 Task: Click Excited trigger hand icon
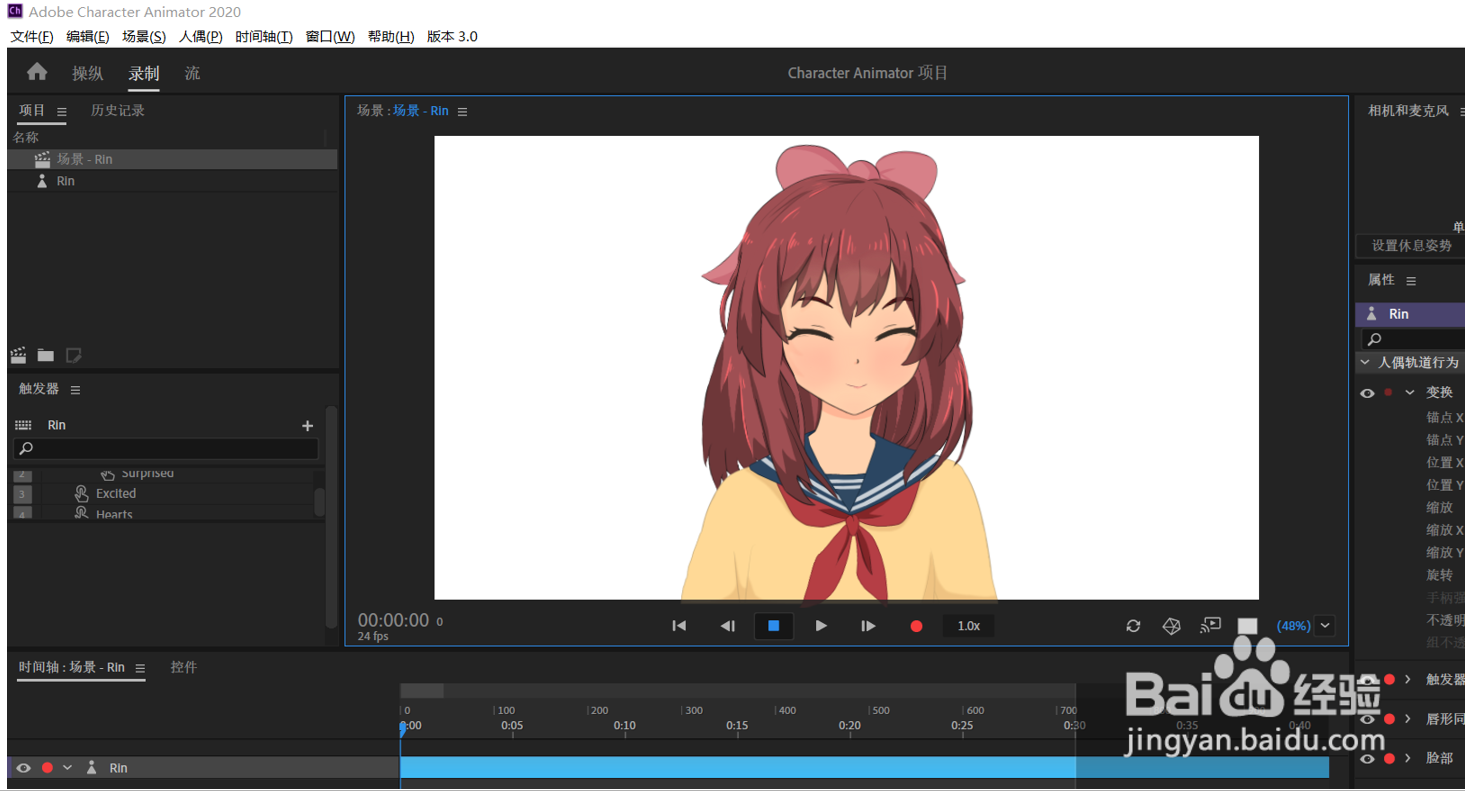82,494
